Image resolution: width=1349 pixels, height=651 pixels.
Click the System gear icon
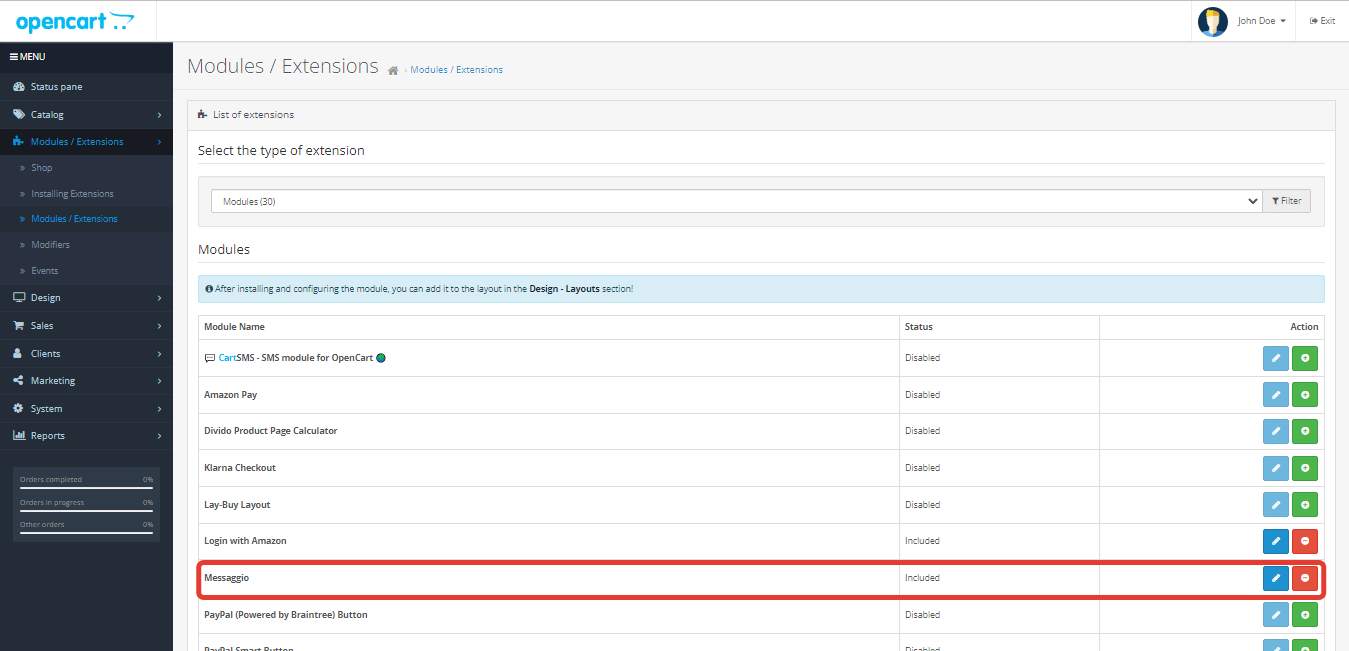tap(19, 409)
